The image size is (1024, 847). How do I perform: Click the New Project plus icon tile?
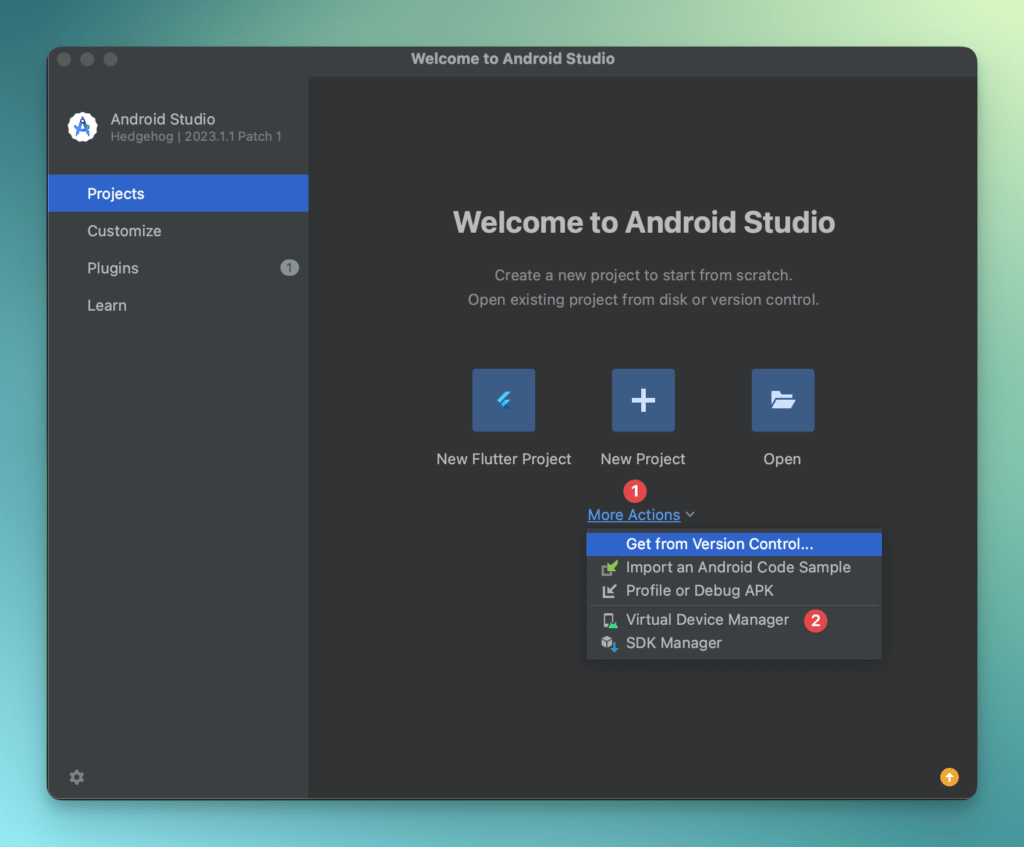point(643,400)
